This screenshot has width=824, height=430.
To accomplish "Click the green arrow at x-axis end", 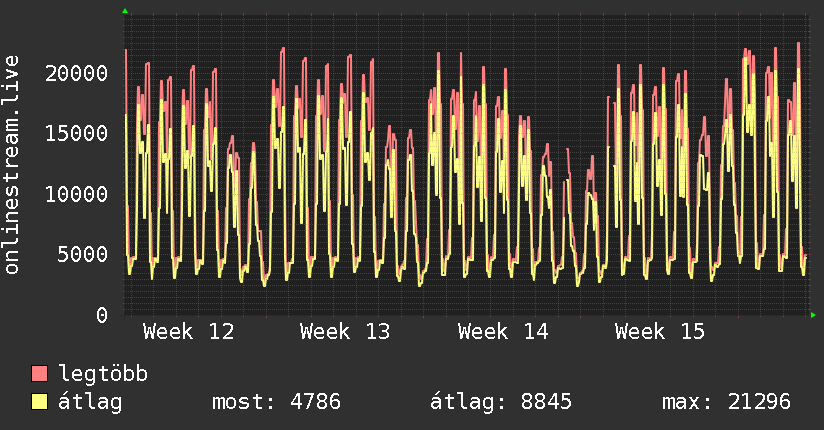I will click(813, 315).
